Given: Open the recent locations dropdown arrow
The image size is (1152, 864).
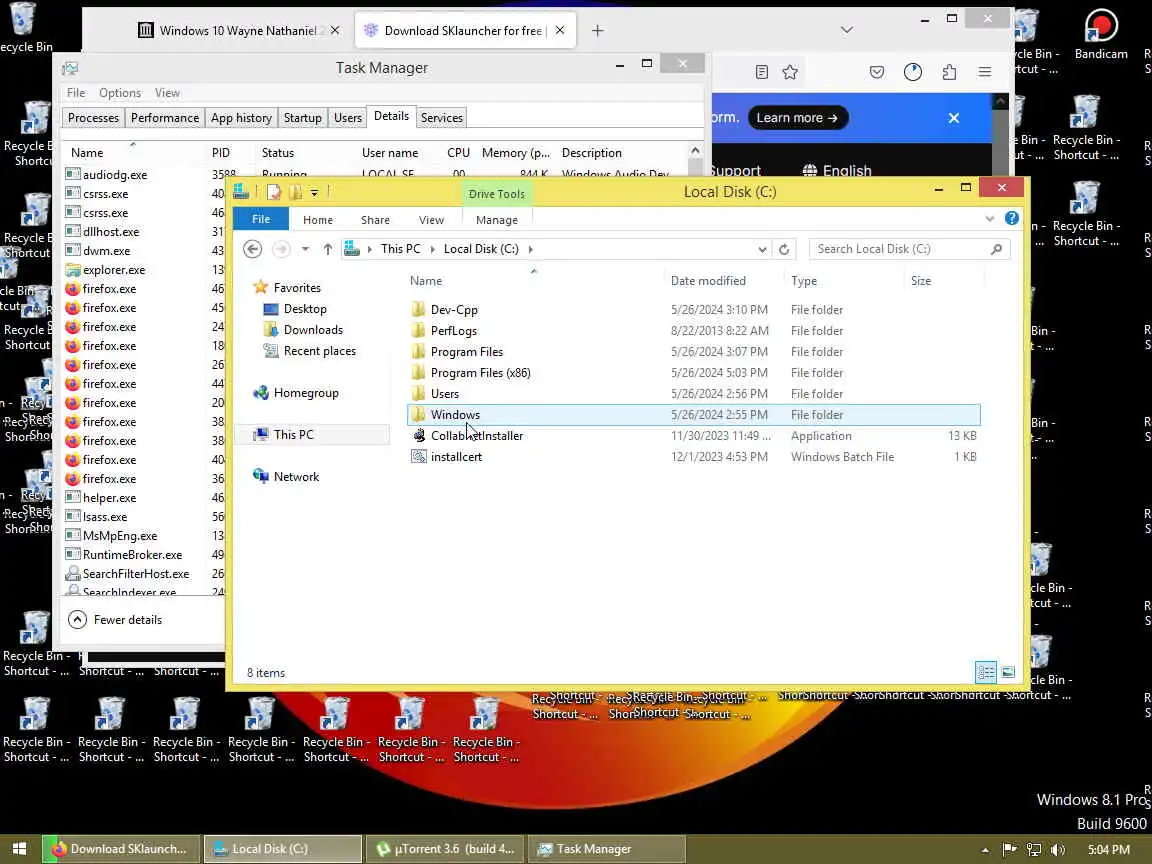Looking at the screenshot, I should coord(305,249).
